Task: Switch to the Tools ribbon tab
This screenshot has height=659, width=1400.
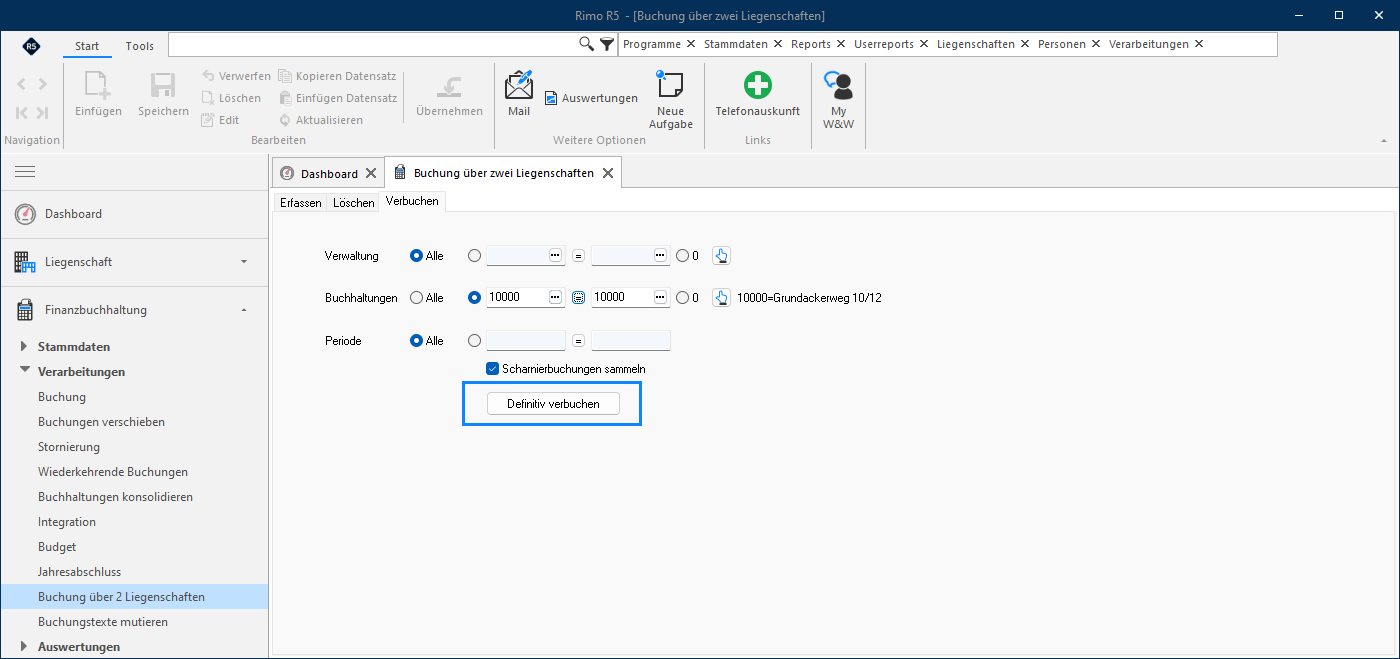Action: [x=140, y=46]
